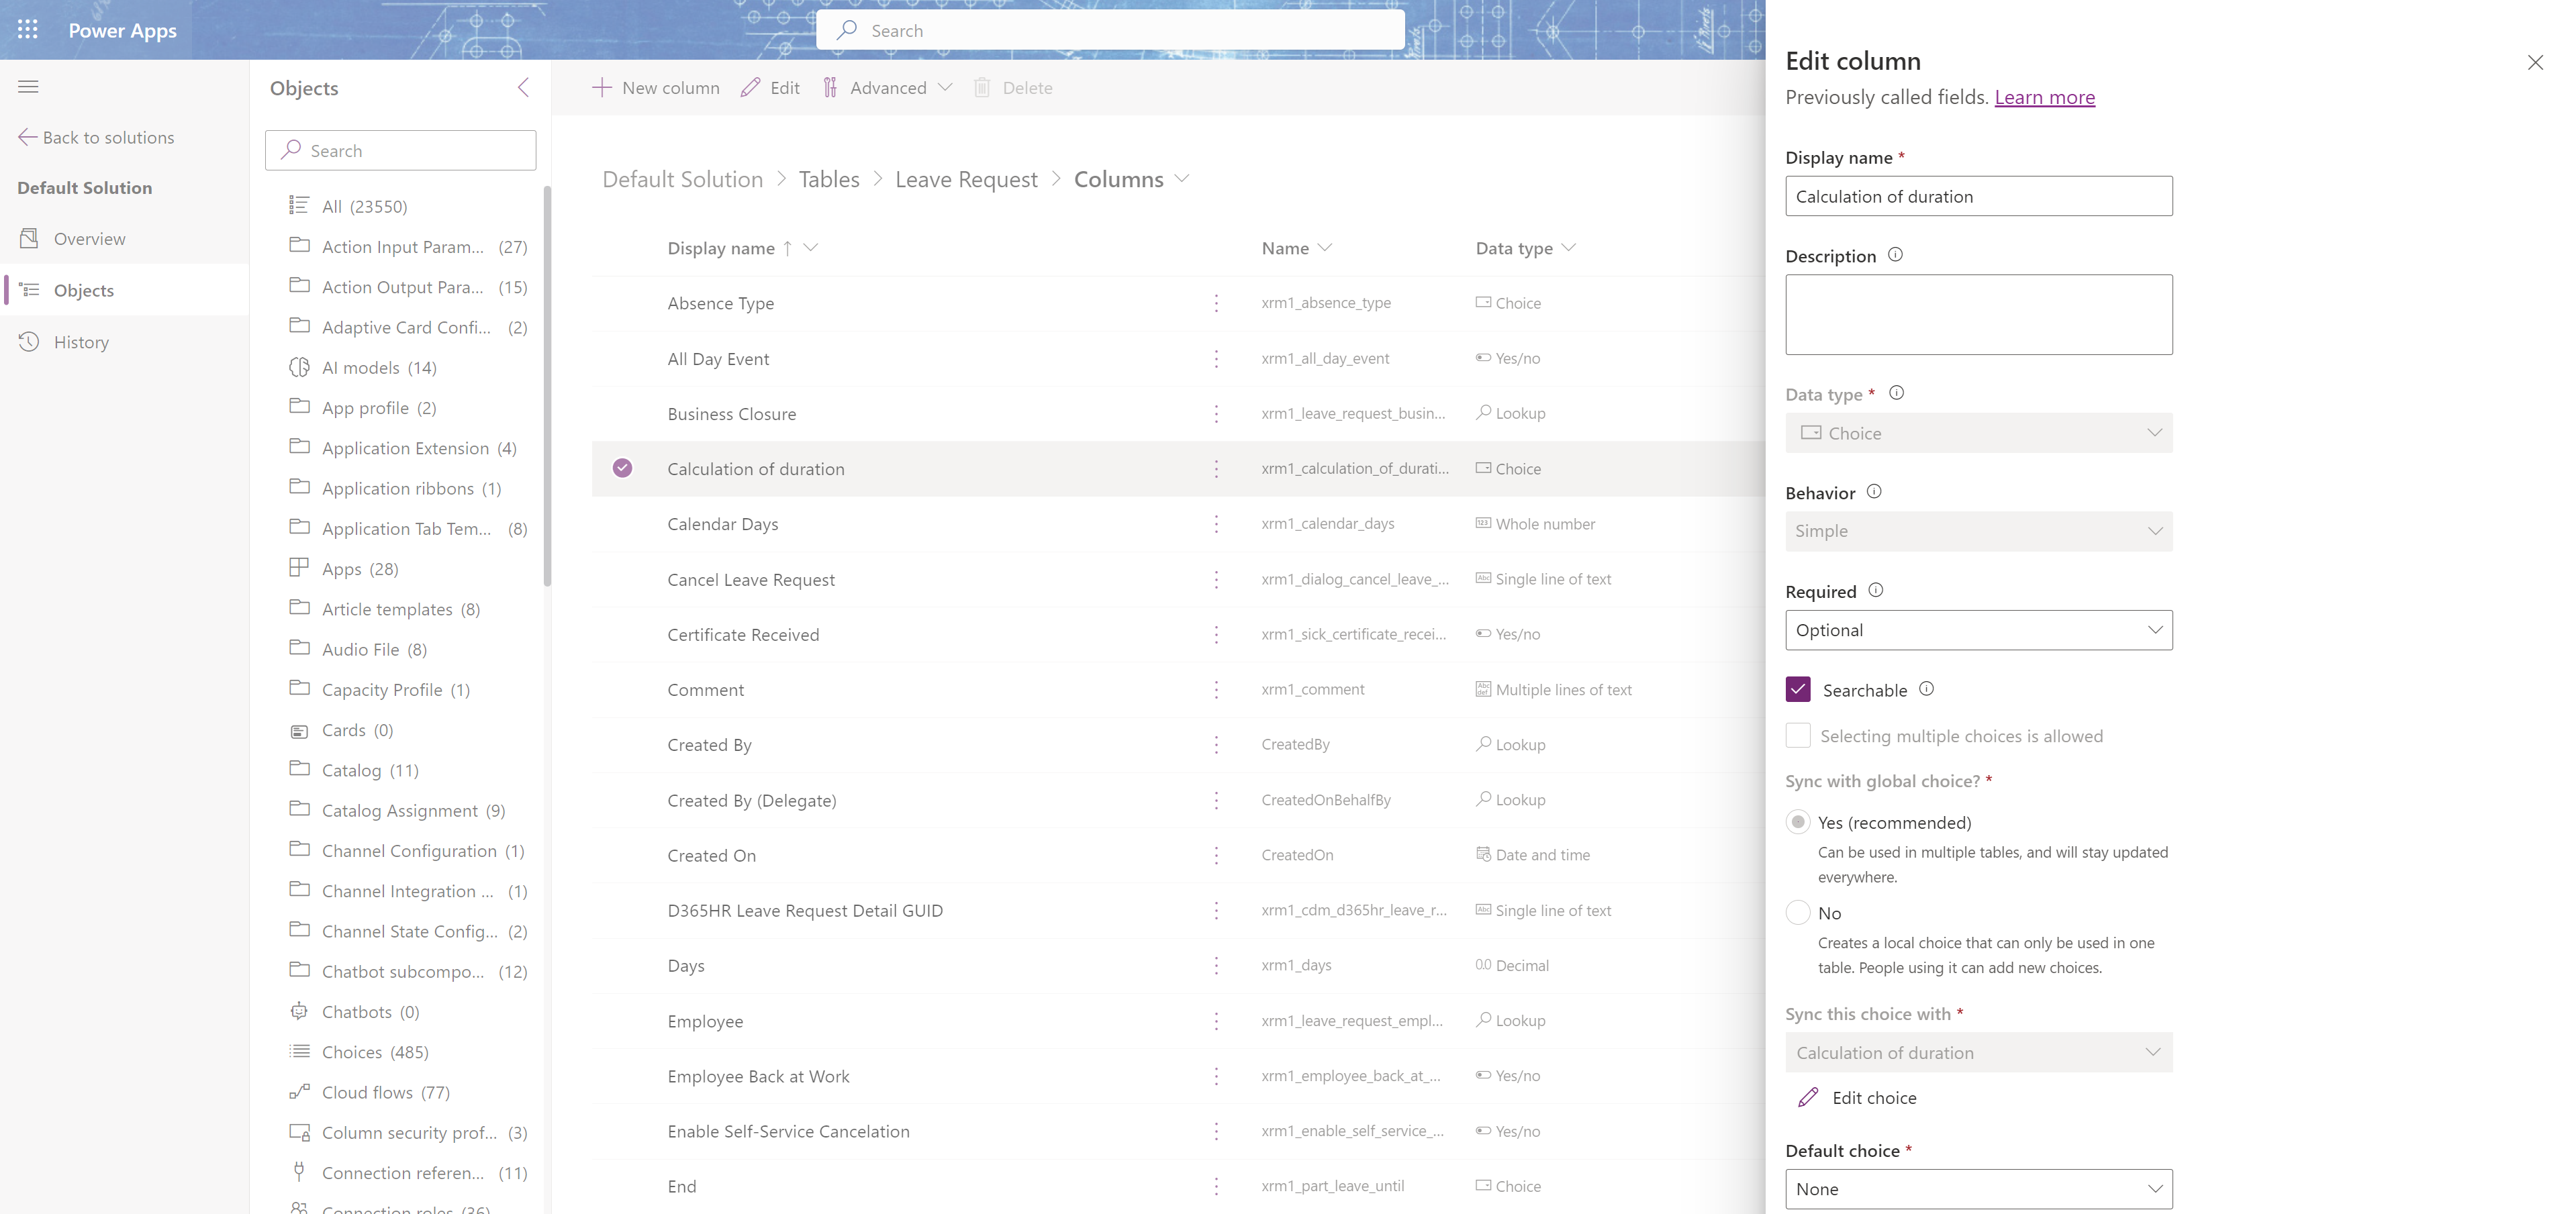Follow the Learn more link
The width and height of the screenshot is (2576, 1214).
2044,97
